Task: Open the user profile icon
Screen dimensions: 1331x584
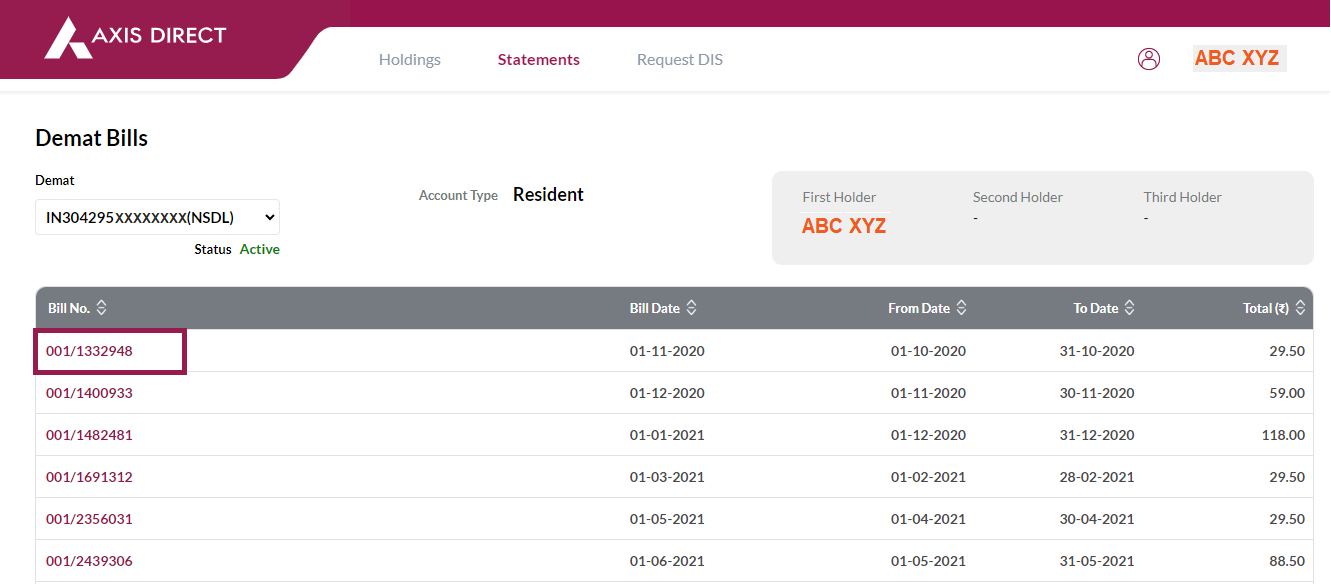Action: coord(1149,59)
